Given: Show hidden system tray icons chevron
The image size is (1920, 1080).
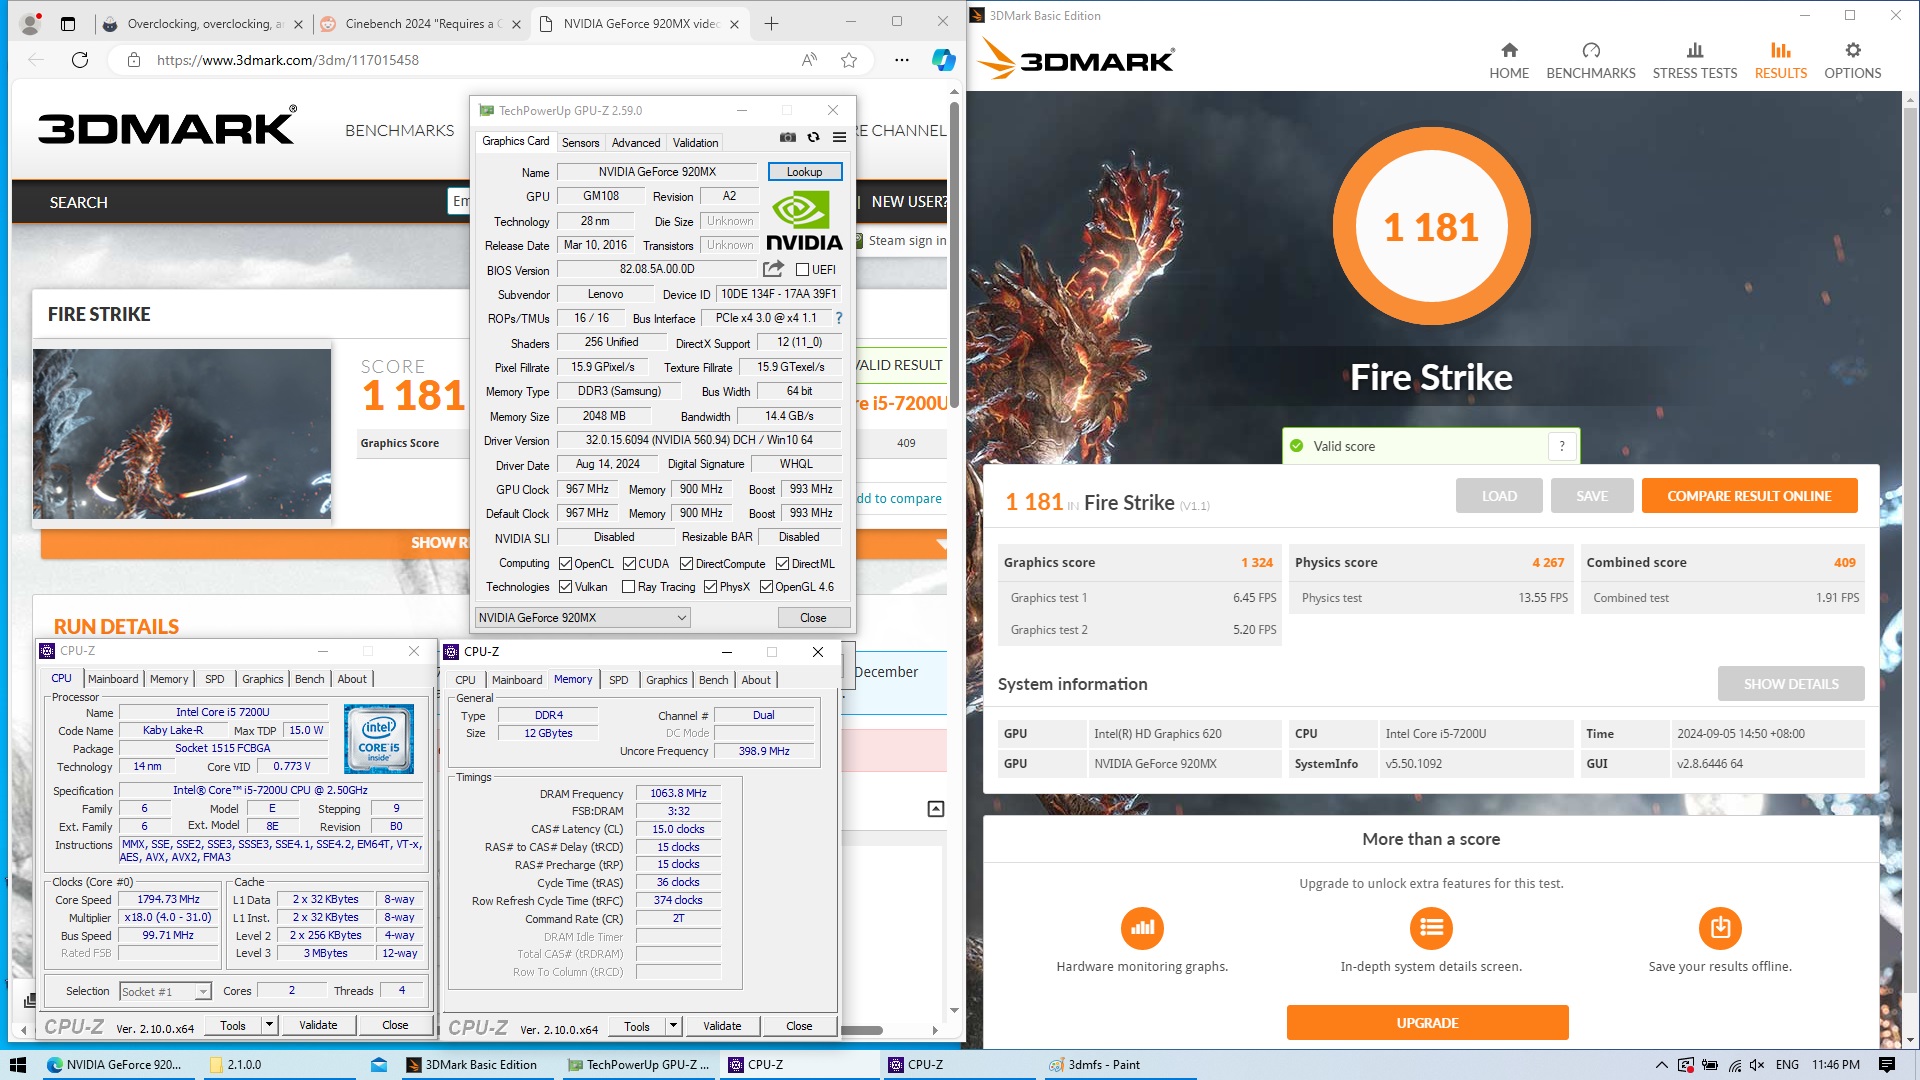Looking at the screenshot, I should pos(1661,1065).
